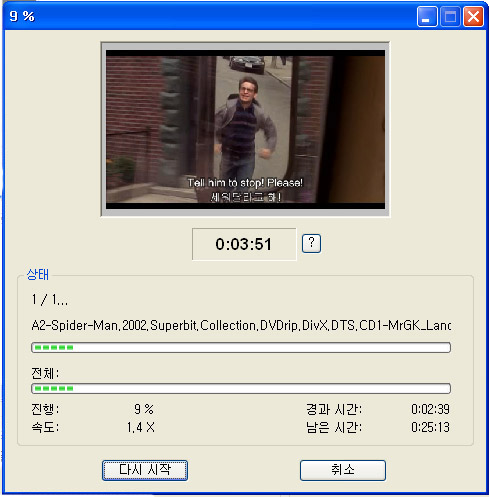Minimize the 9 % window
Screen dimensions: 489x497
point(427,16)
